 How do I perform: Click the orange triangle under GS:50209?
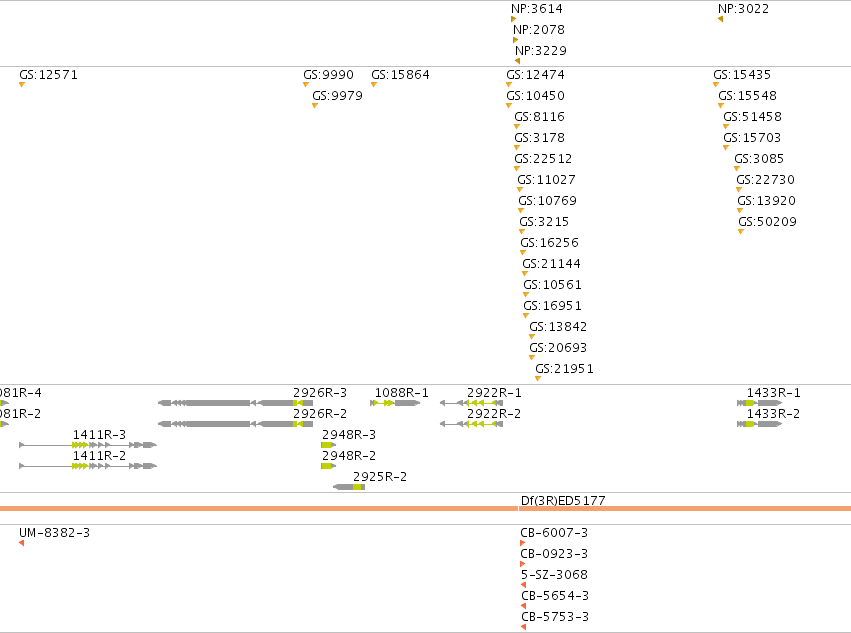click(x=741, y=232)
